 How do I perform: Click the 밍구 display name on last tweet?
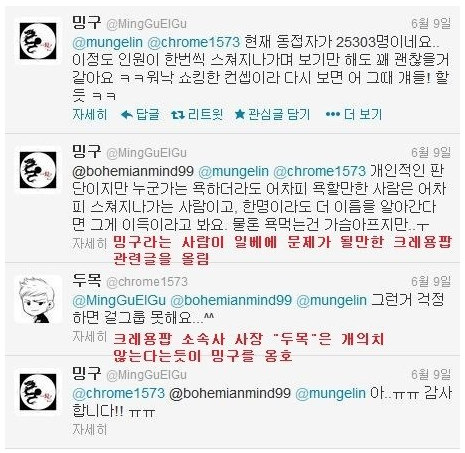click(x=87, y=373)
